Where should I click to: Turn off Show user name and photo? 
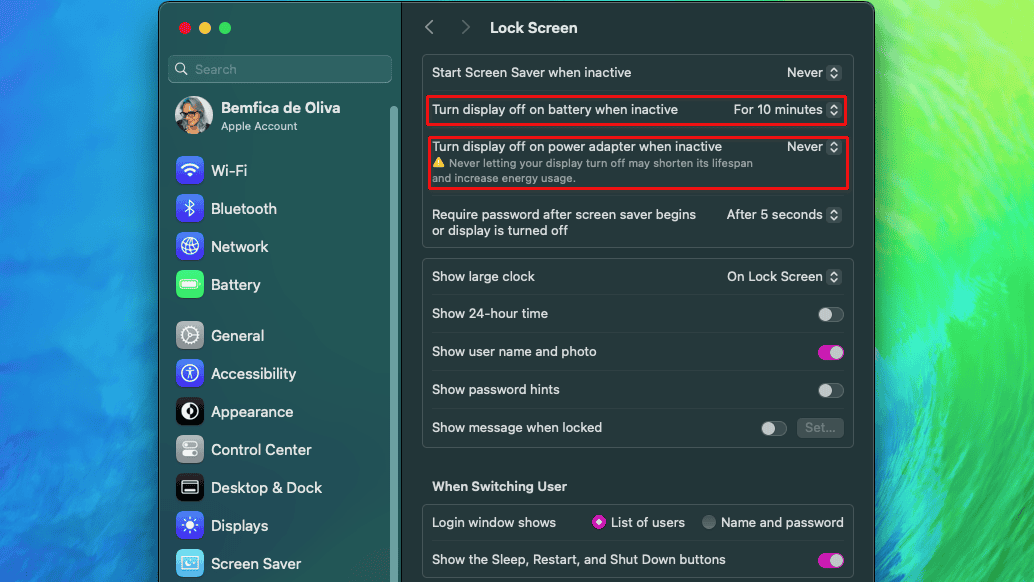830,352
